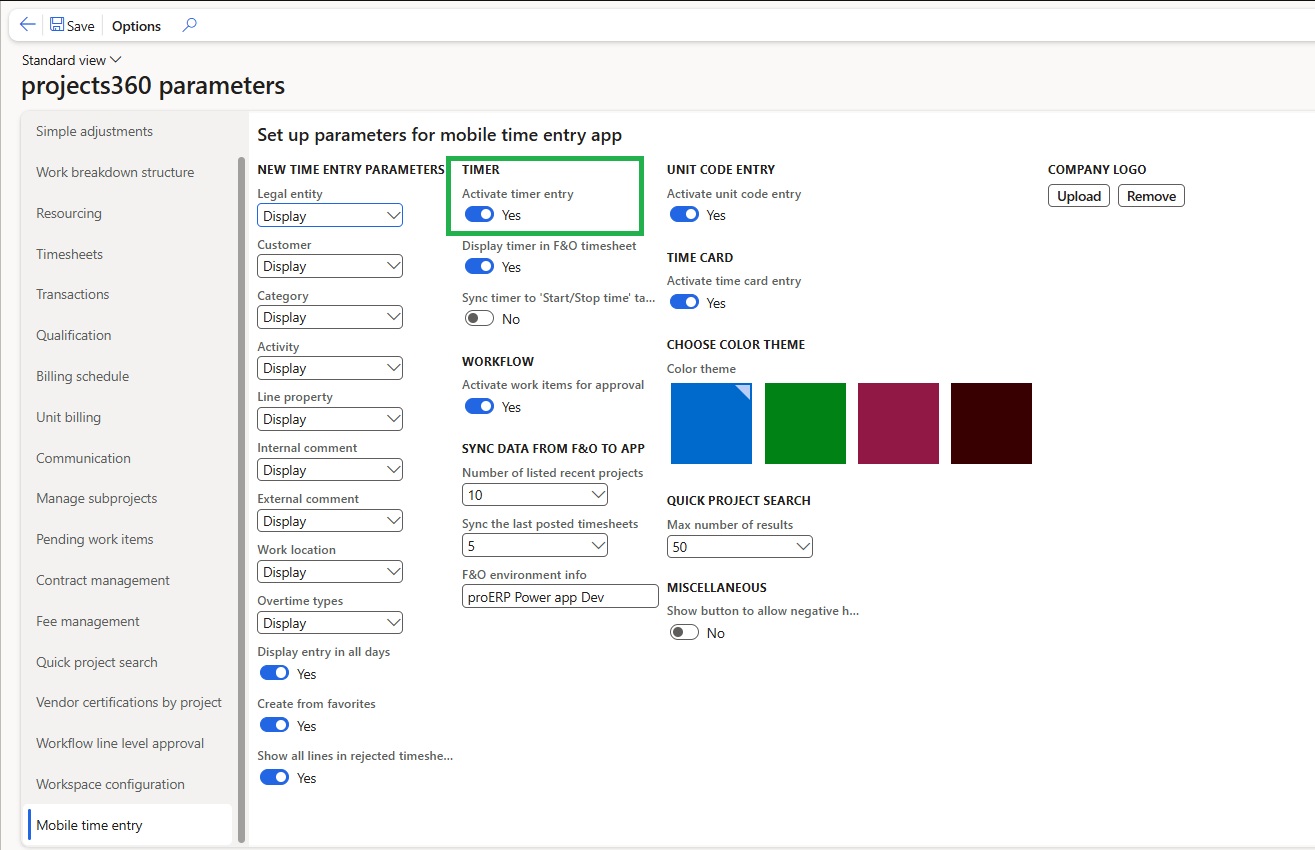
Task: Click the Save disk icon
Action: (57, 25)
